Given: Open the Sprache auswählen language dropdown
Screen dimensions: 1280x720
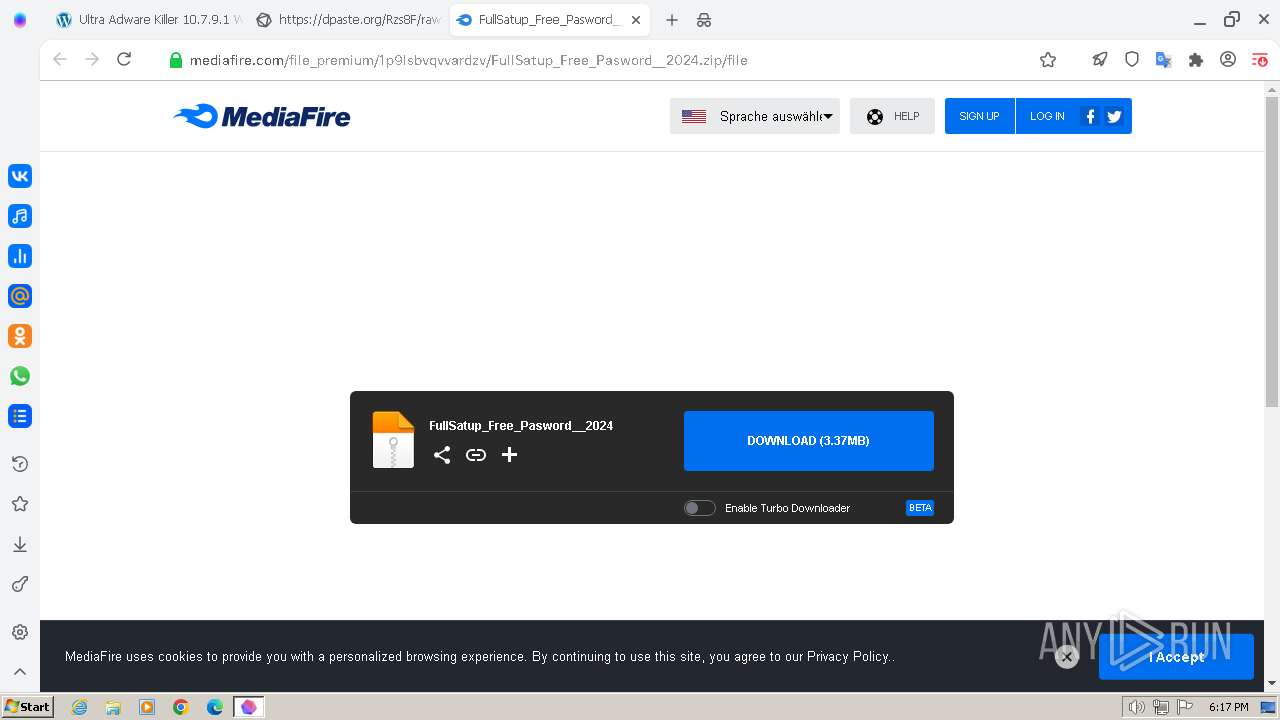Looking at the screenshot, I should pyautogui.click(x=755, y=116).
